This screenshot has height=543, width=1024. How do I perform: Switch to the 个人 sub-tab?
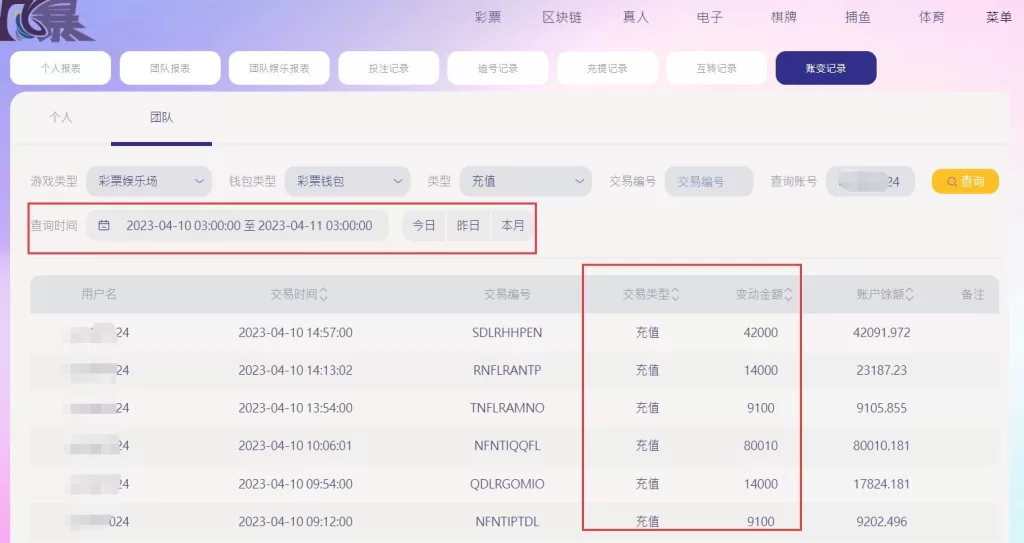(60, 118)
